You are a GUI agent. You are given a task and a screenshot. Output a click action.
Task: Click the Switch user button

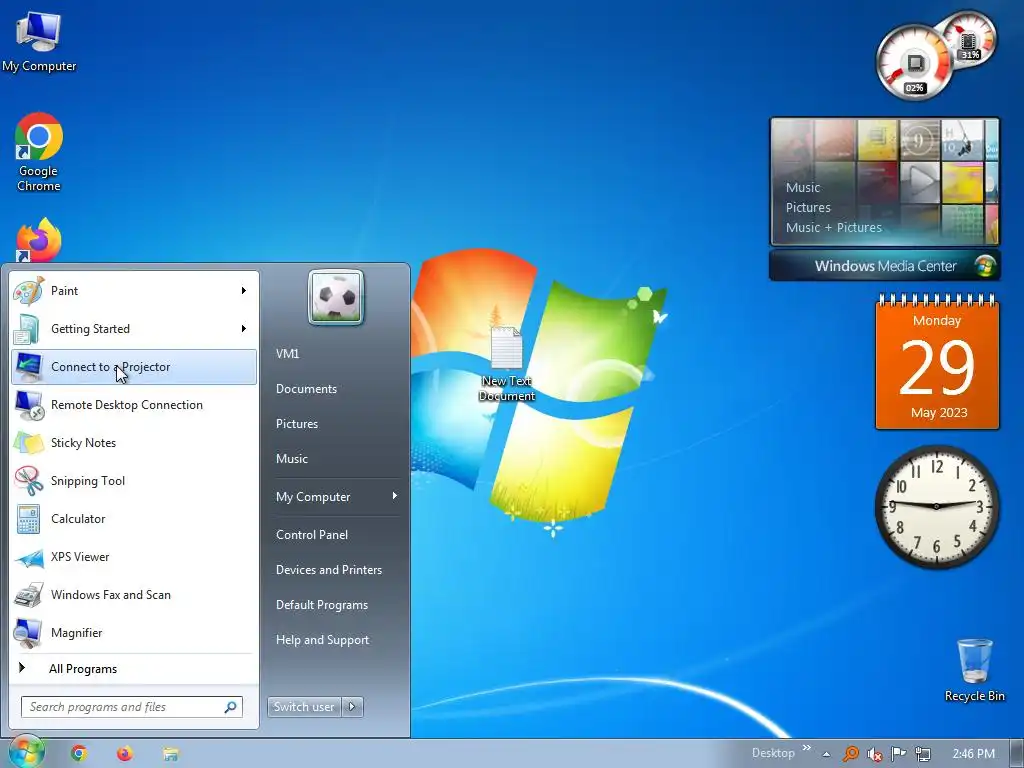304,707
